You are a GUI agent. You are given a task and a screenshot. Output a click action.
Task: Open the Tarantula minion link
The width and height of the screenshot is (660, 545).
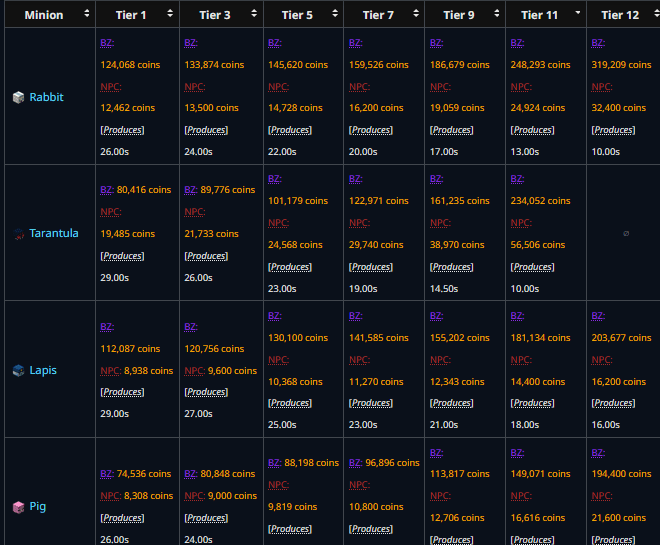pos(54,233)
